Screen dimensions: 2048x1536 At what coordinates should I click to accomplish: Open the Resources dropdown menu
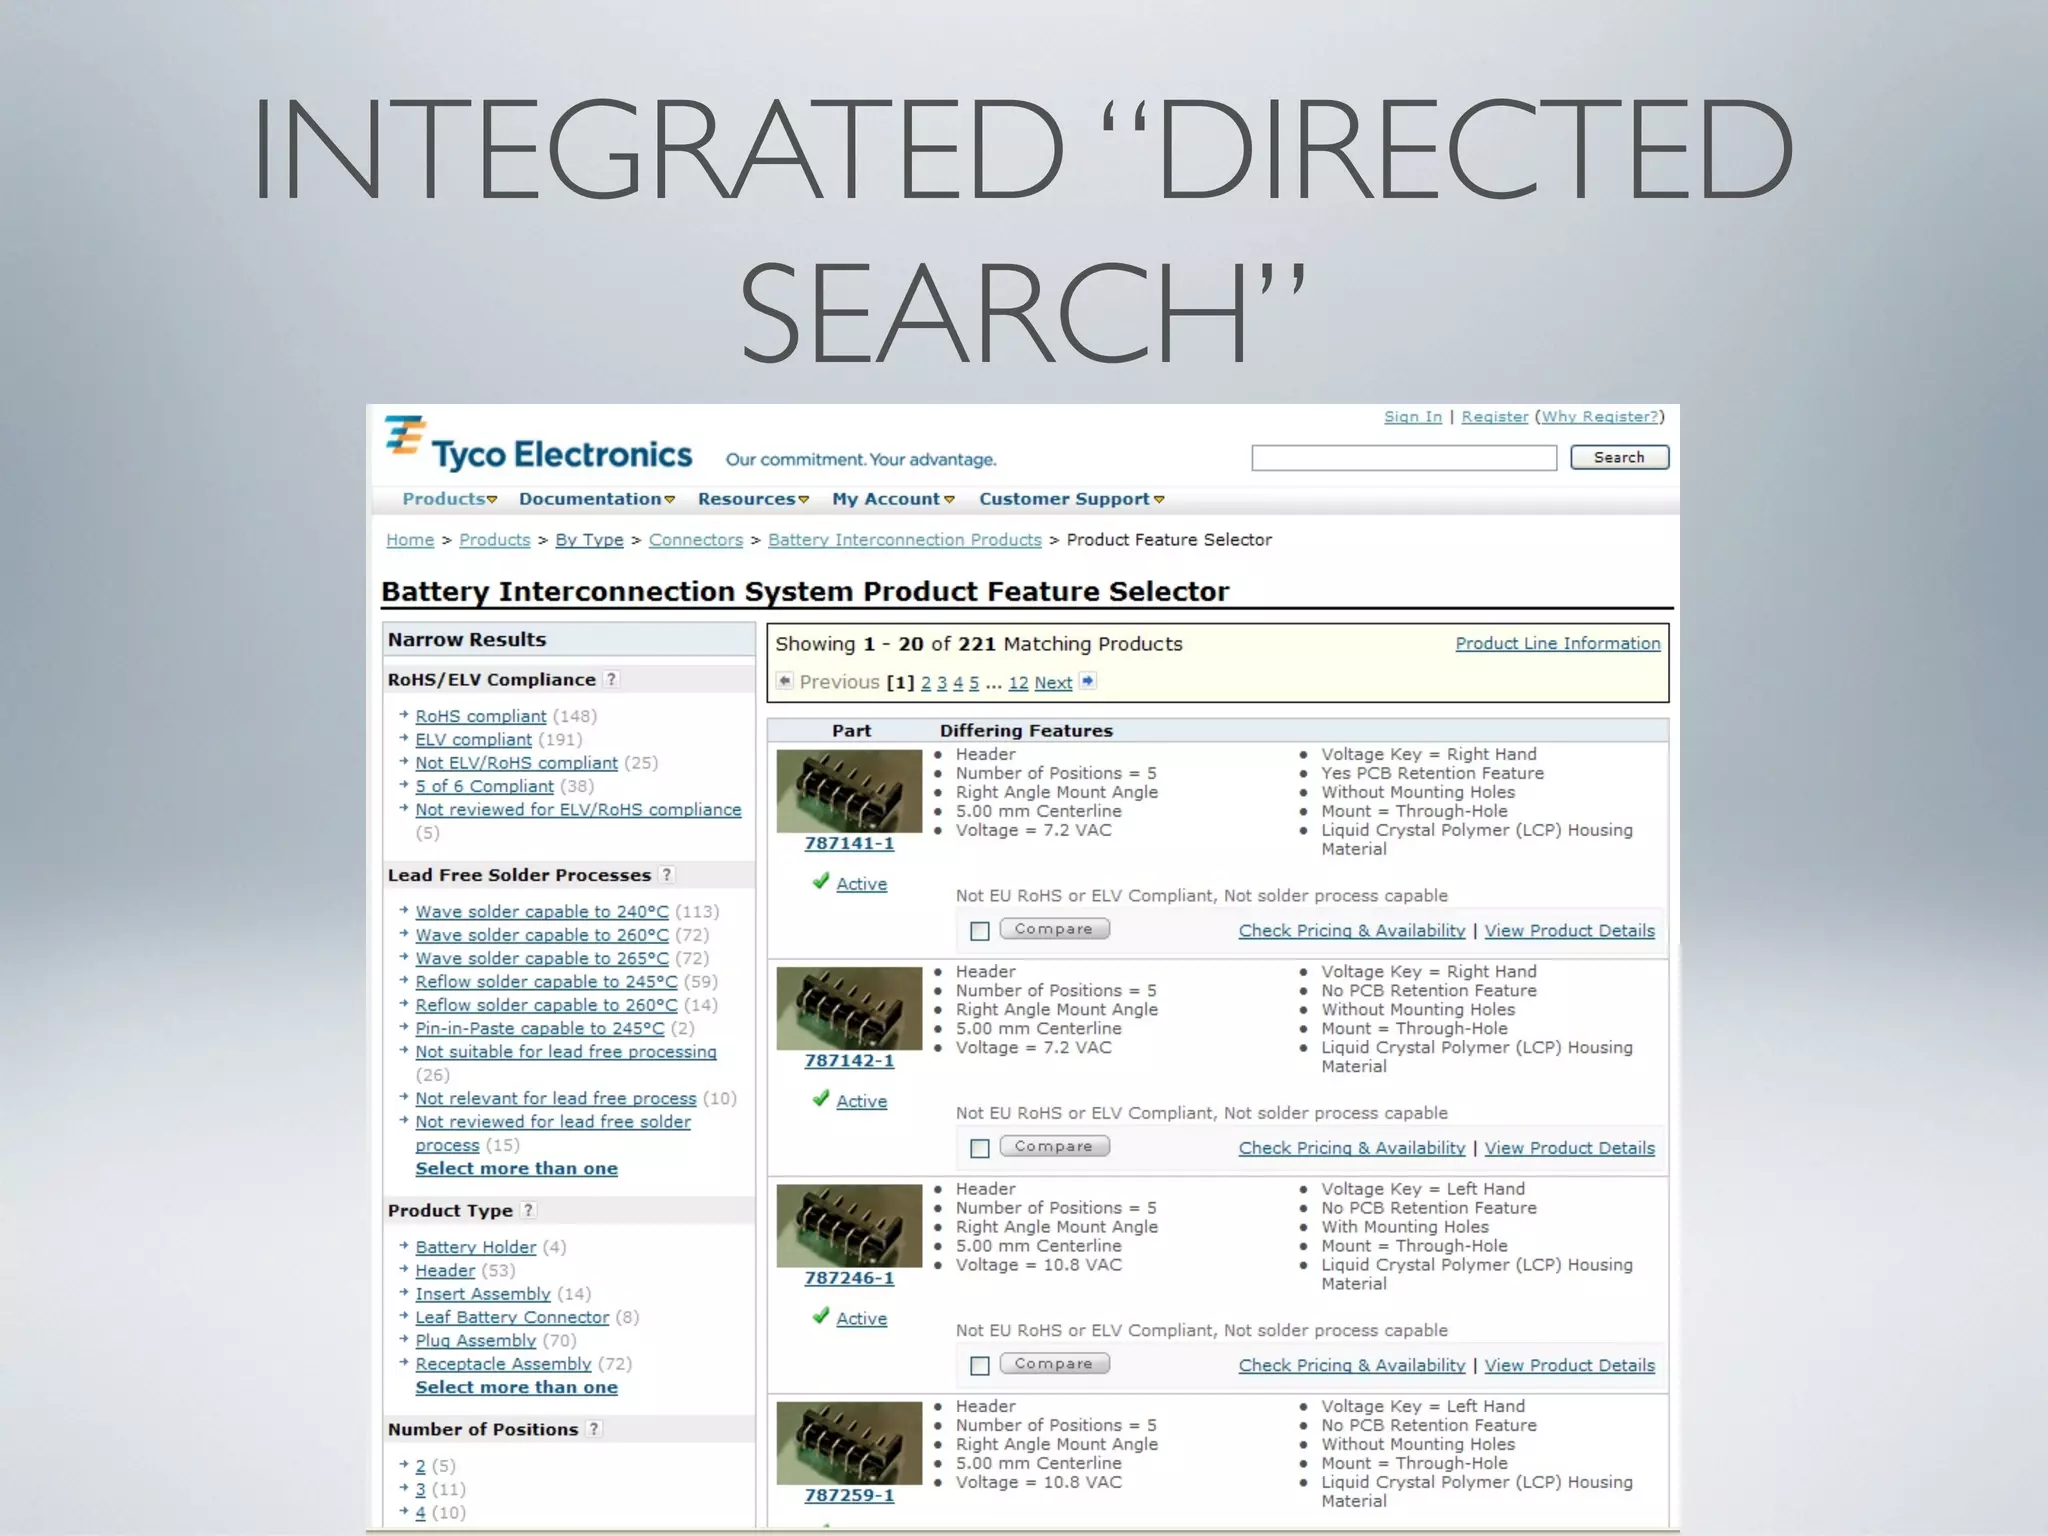754,499
